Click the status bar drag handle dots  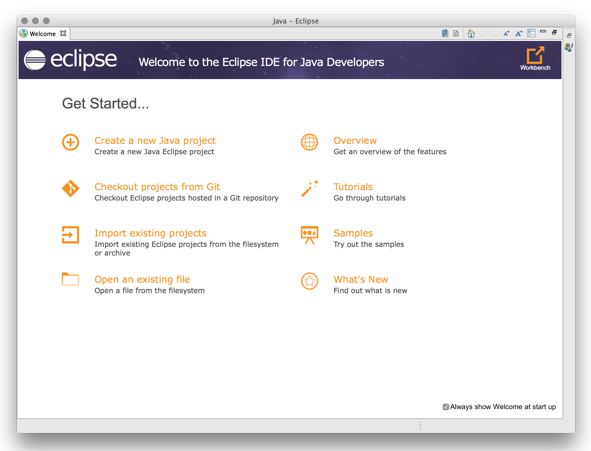(x=420, y=426)
